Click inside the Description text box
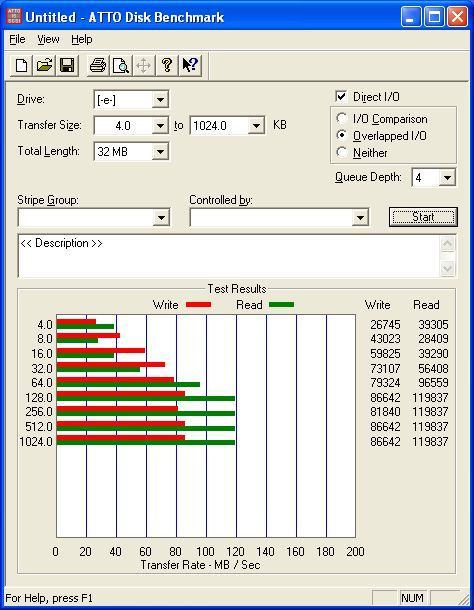The height and width of the screenshot is (610, 474). (x=230, y=256)
